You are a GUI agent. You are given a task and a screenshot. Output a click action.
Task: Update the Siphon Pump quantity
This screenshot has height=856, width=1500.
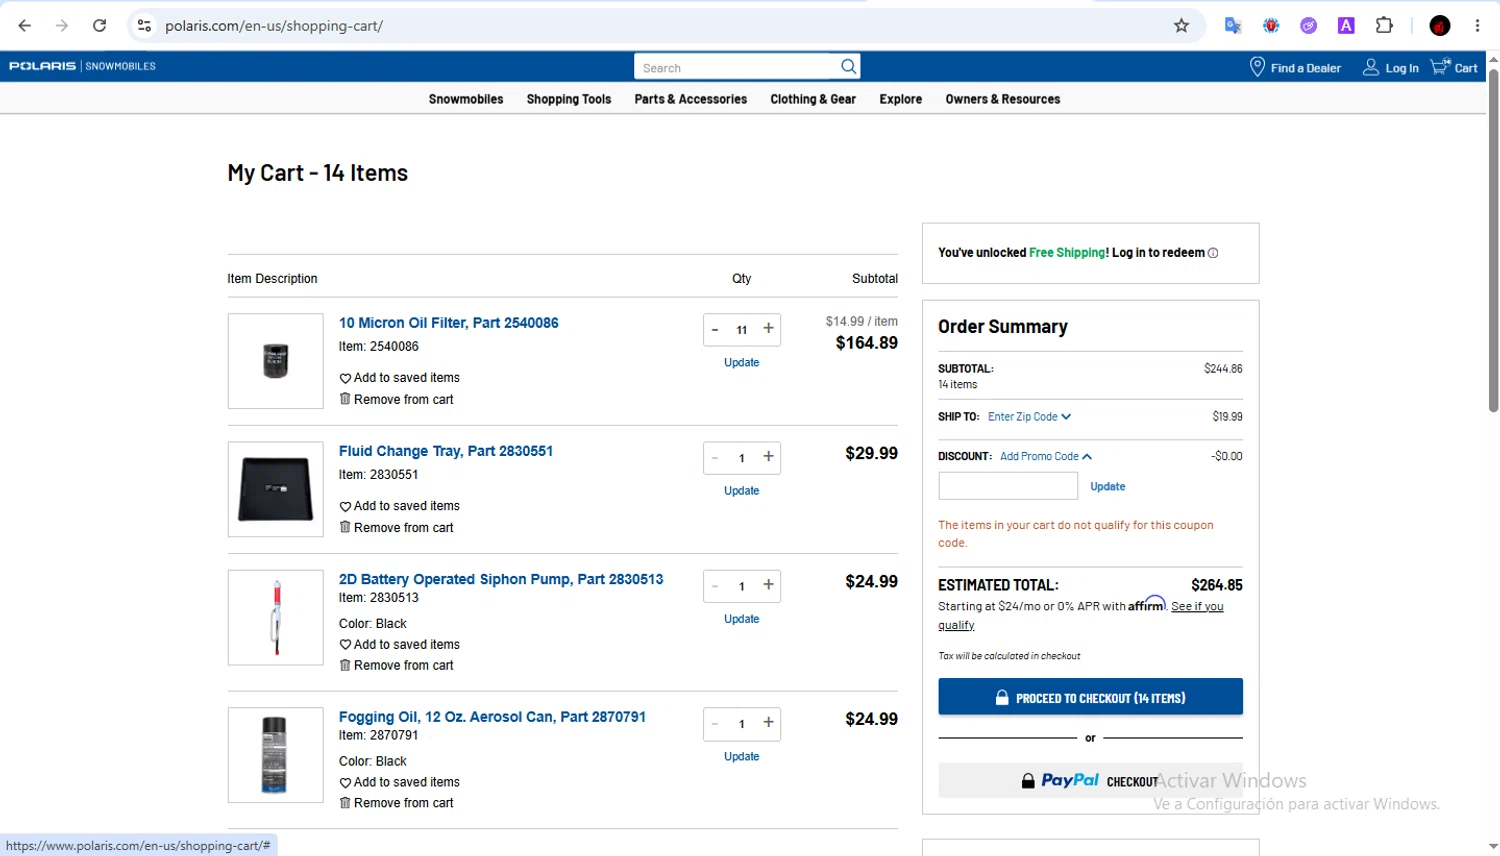pos(742,619)
